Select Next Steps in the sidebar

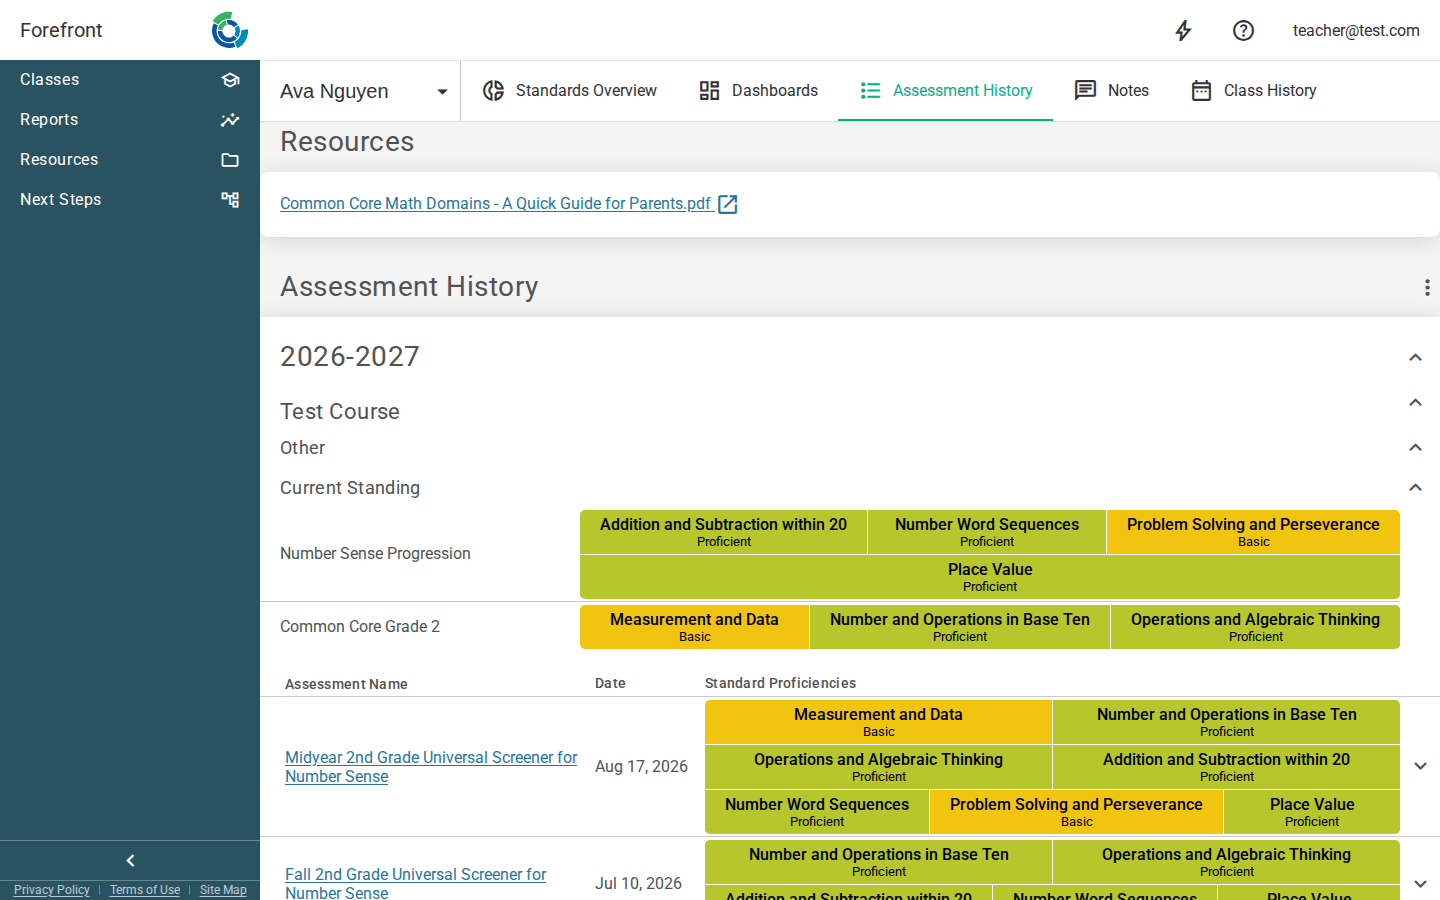130,200
